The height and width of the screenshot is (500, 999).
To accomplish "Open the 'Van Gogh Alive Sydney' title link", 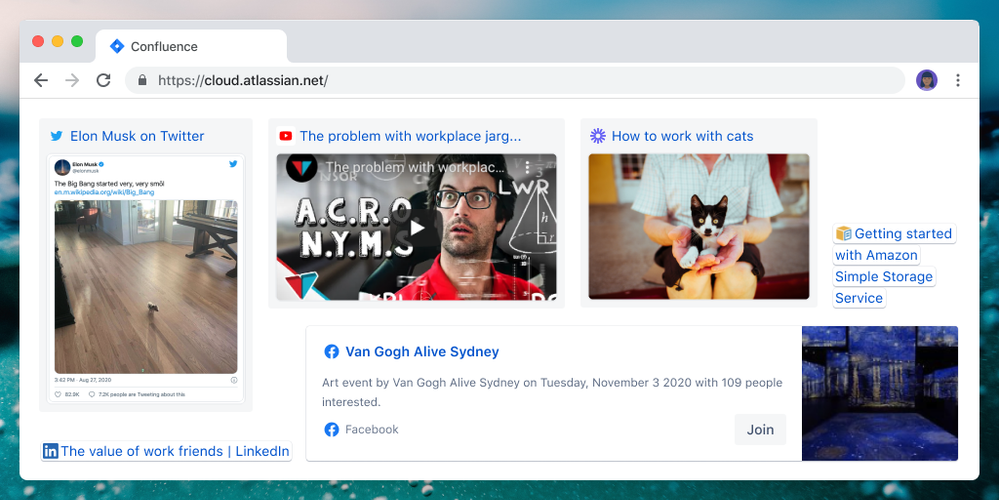I will coord(422,352).
